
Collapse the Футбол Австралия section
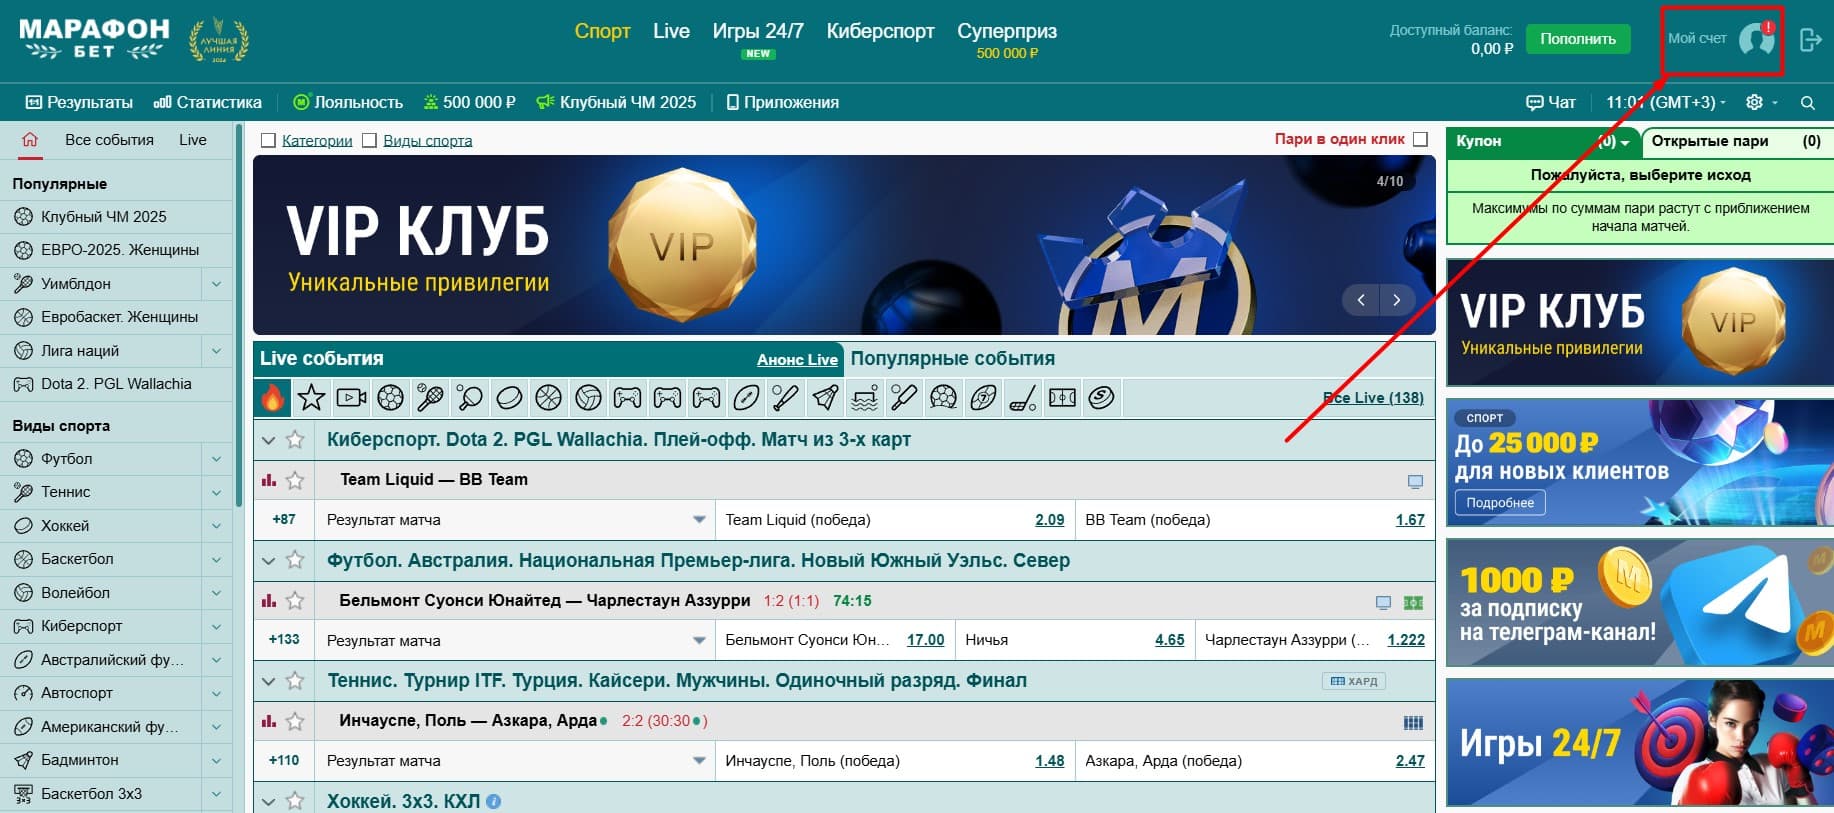click(268, 561)
